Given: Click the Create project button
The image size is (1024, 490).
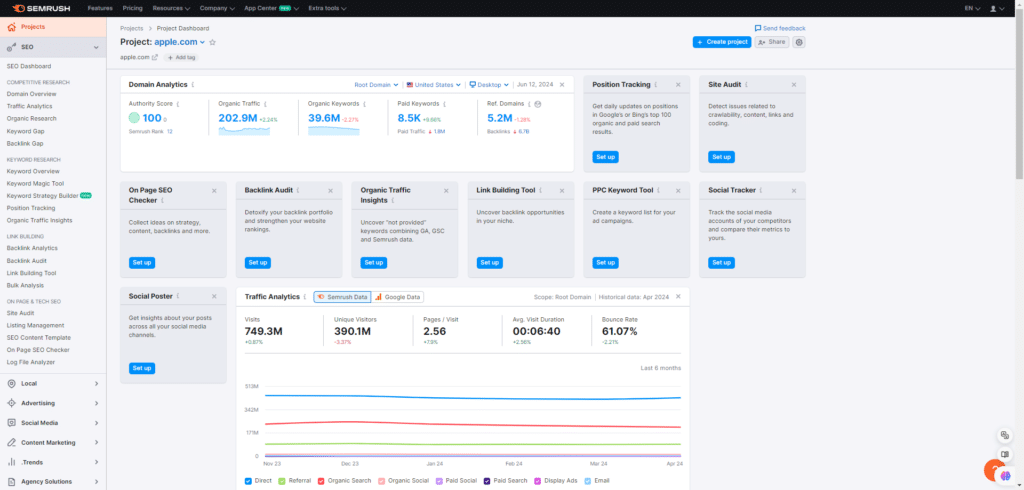Looking at the screenshot, I should tap(721, 42).
